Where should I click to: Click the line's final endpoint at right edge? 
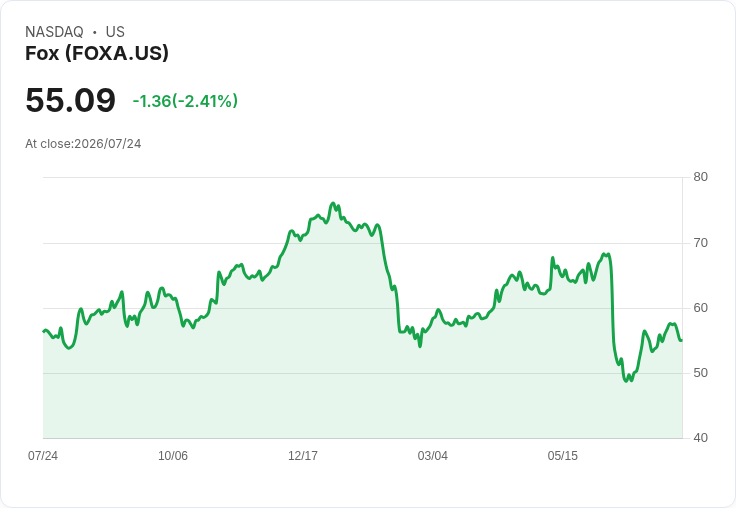click(682, 340)
